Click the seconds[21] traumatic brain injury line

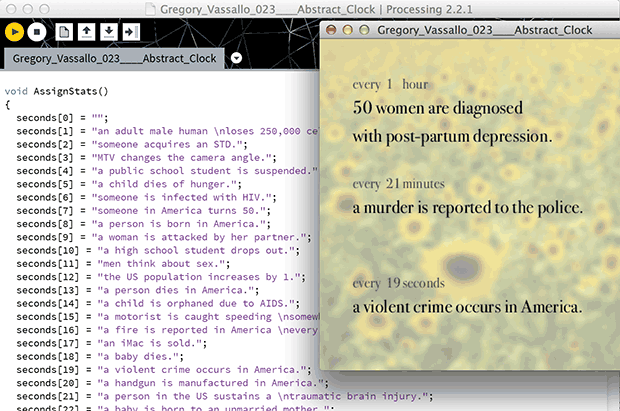pyautogui.click(x=225, y=396)
